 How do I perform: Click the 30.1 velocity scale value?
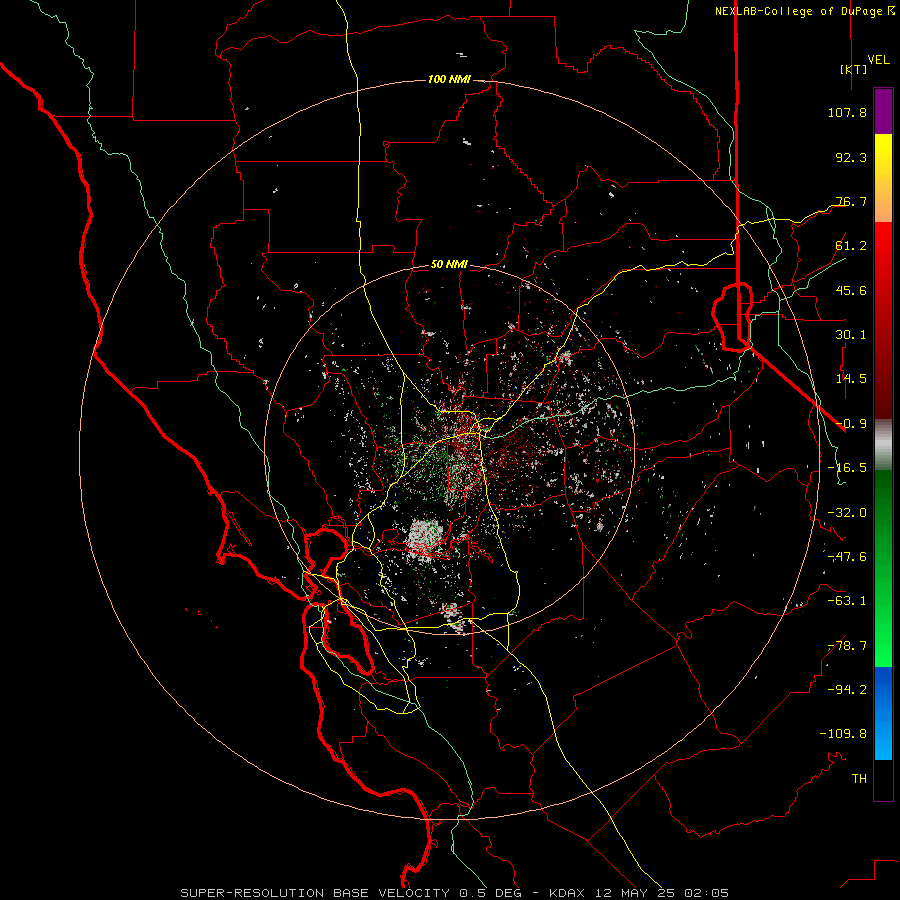tap(851, 335)
